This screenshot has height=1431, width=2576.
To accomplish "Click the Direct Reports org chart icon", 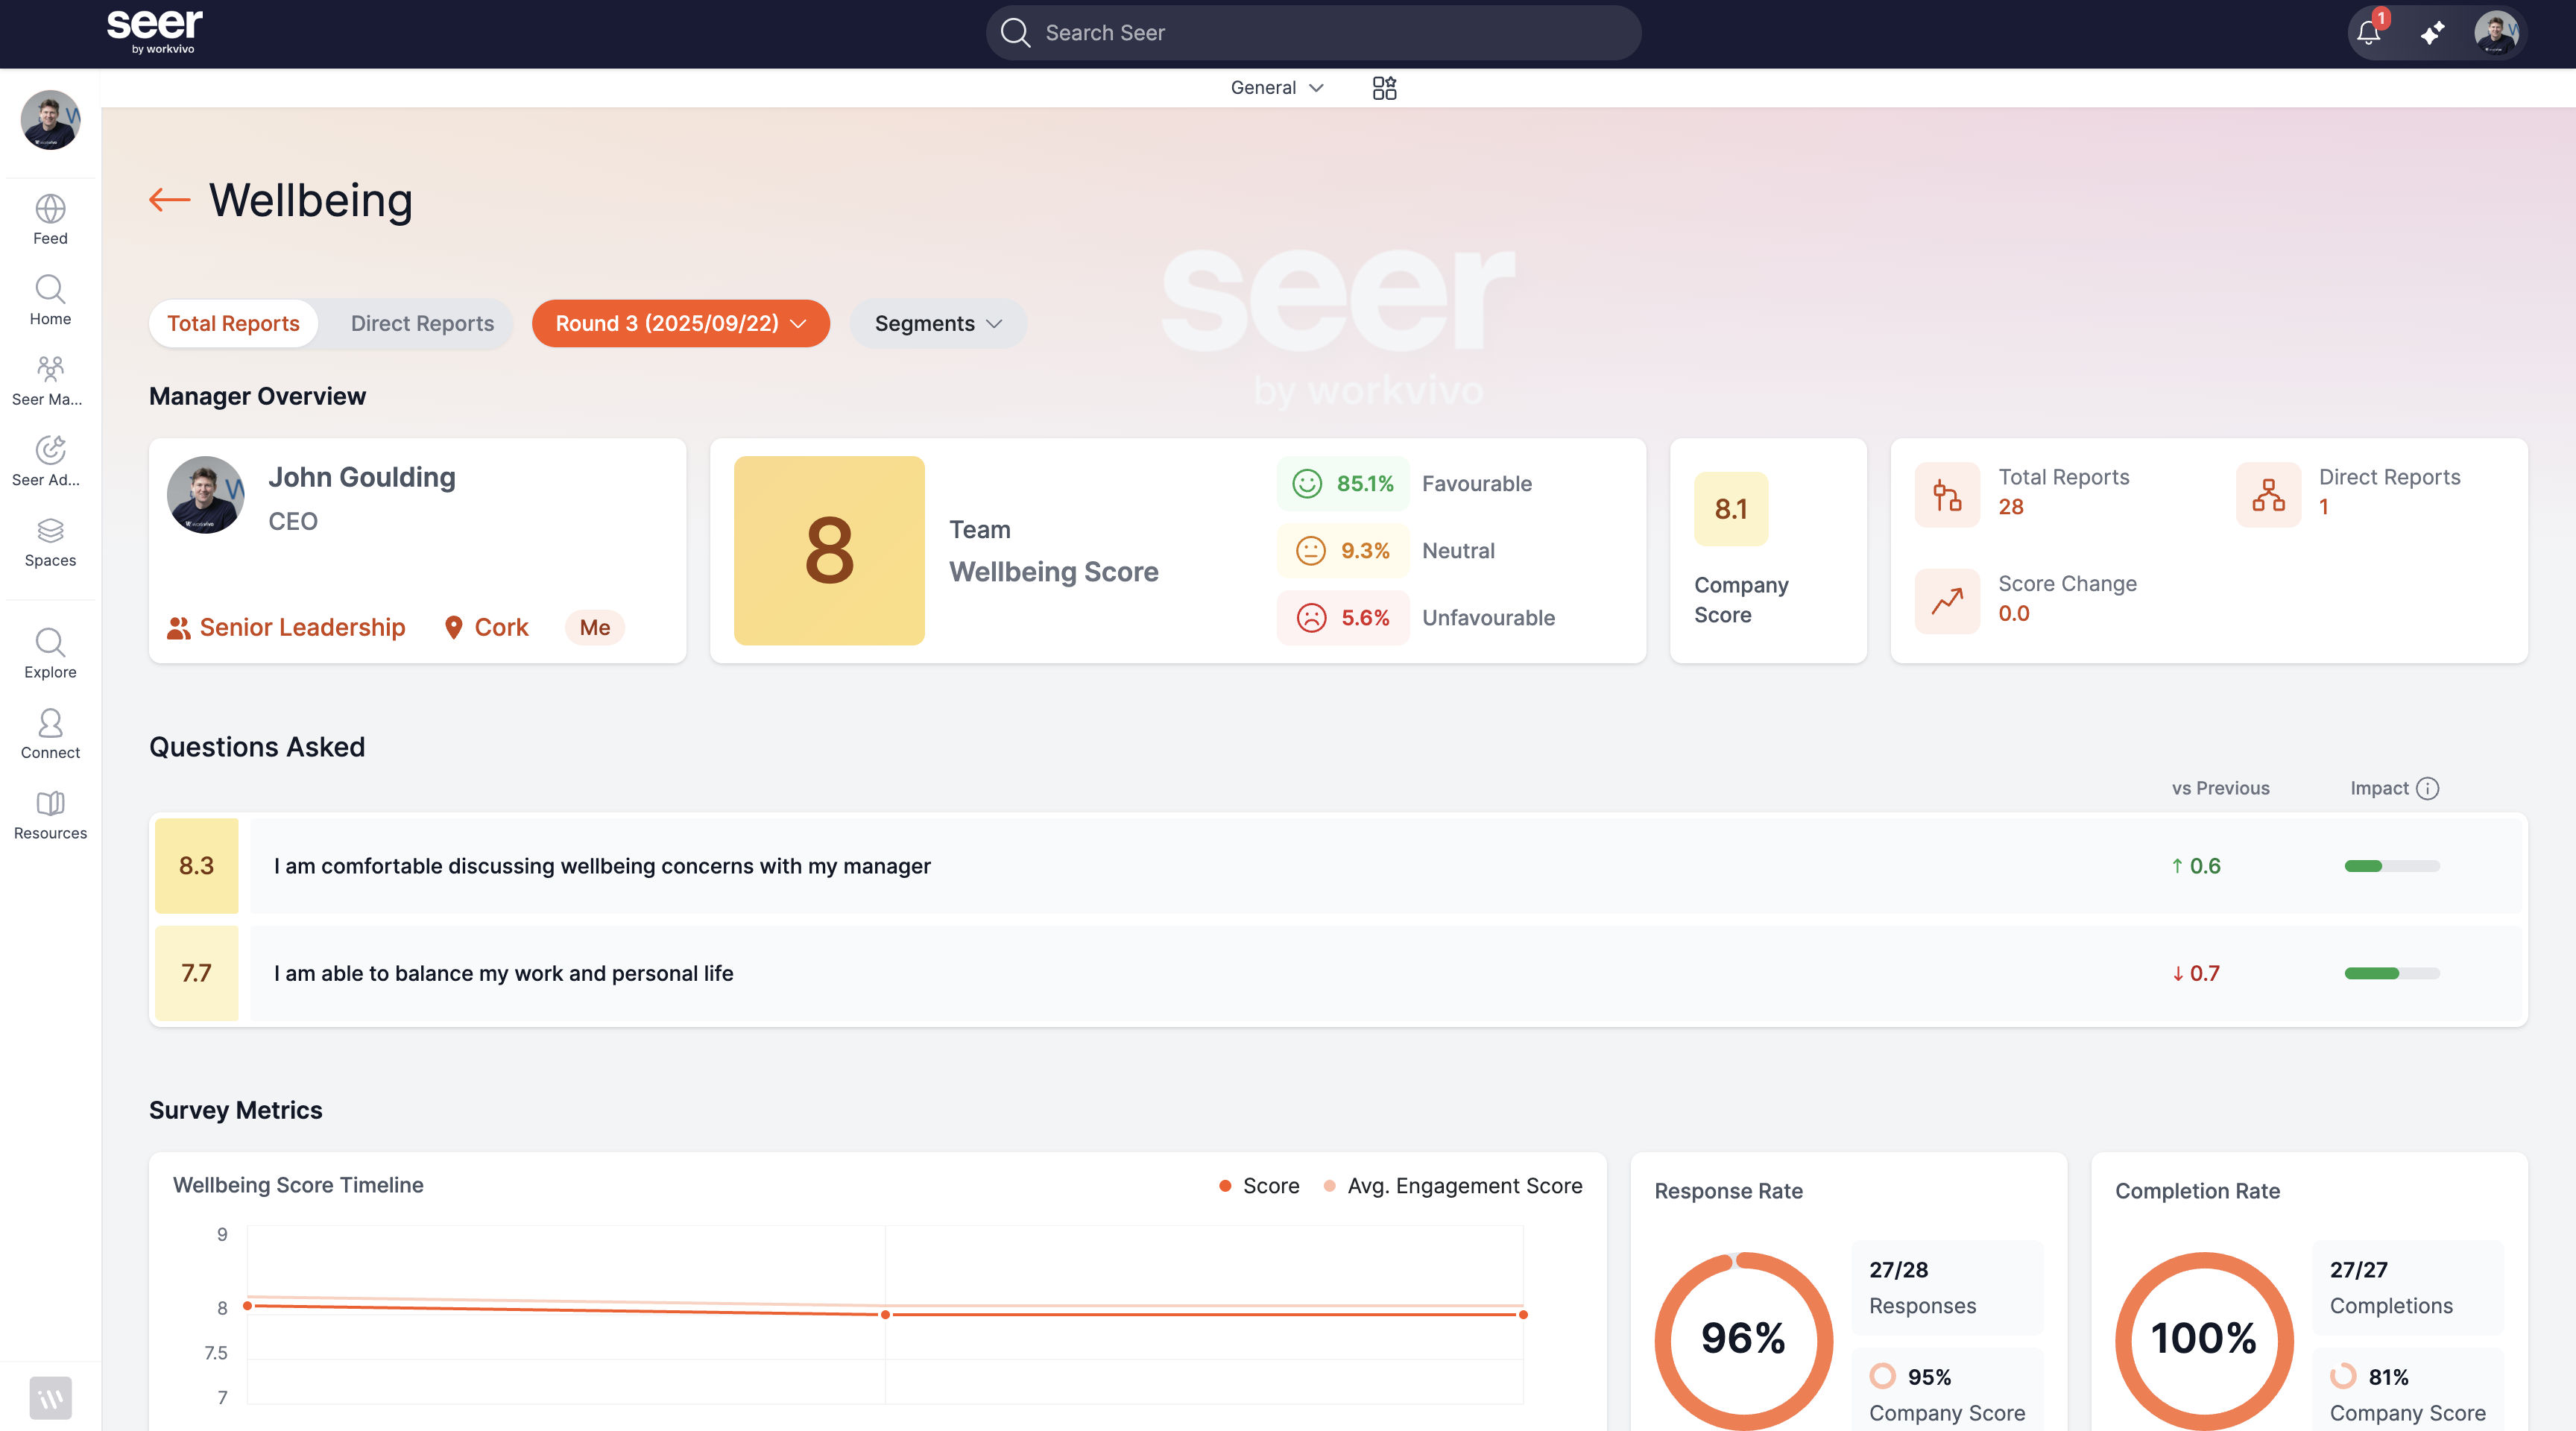I will [2267, 494].
